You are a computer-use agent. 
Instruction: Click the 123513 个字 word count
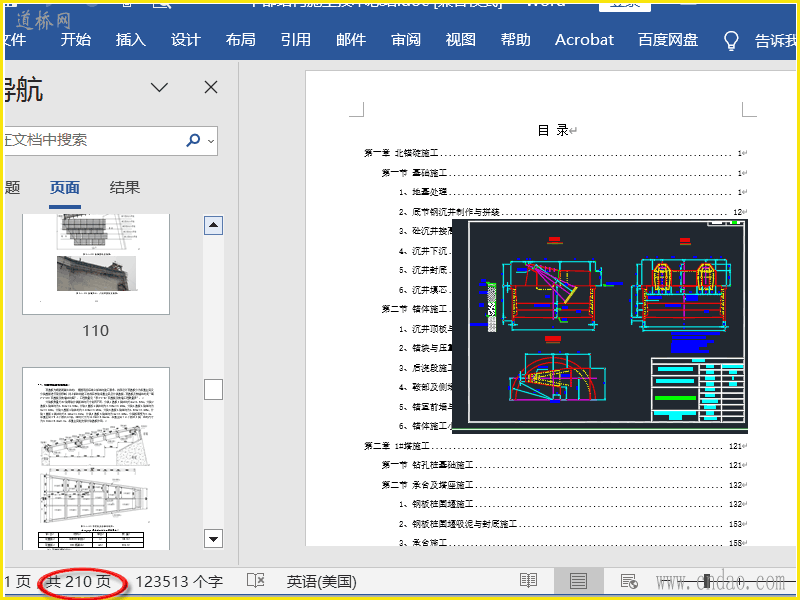179,581
